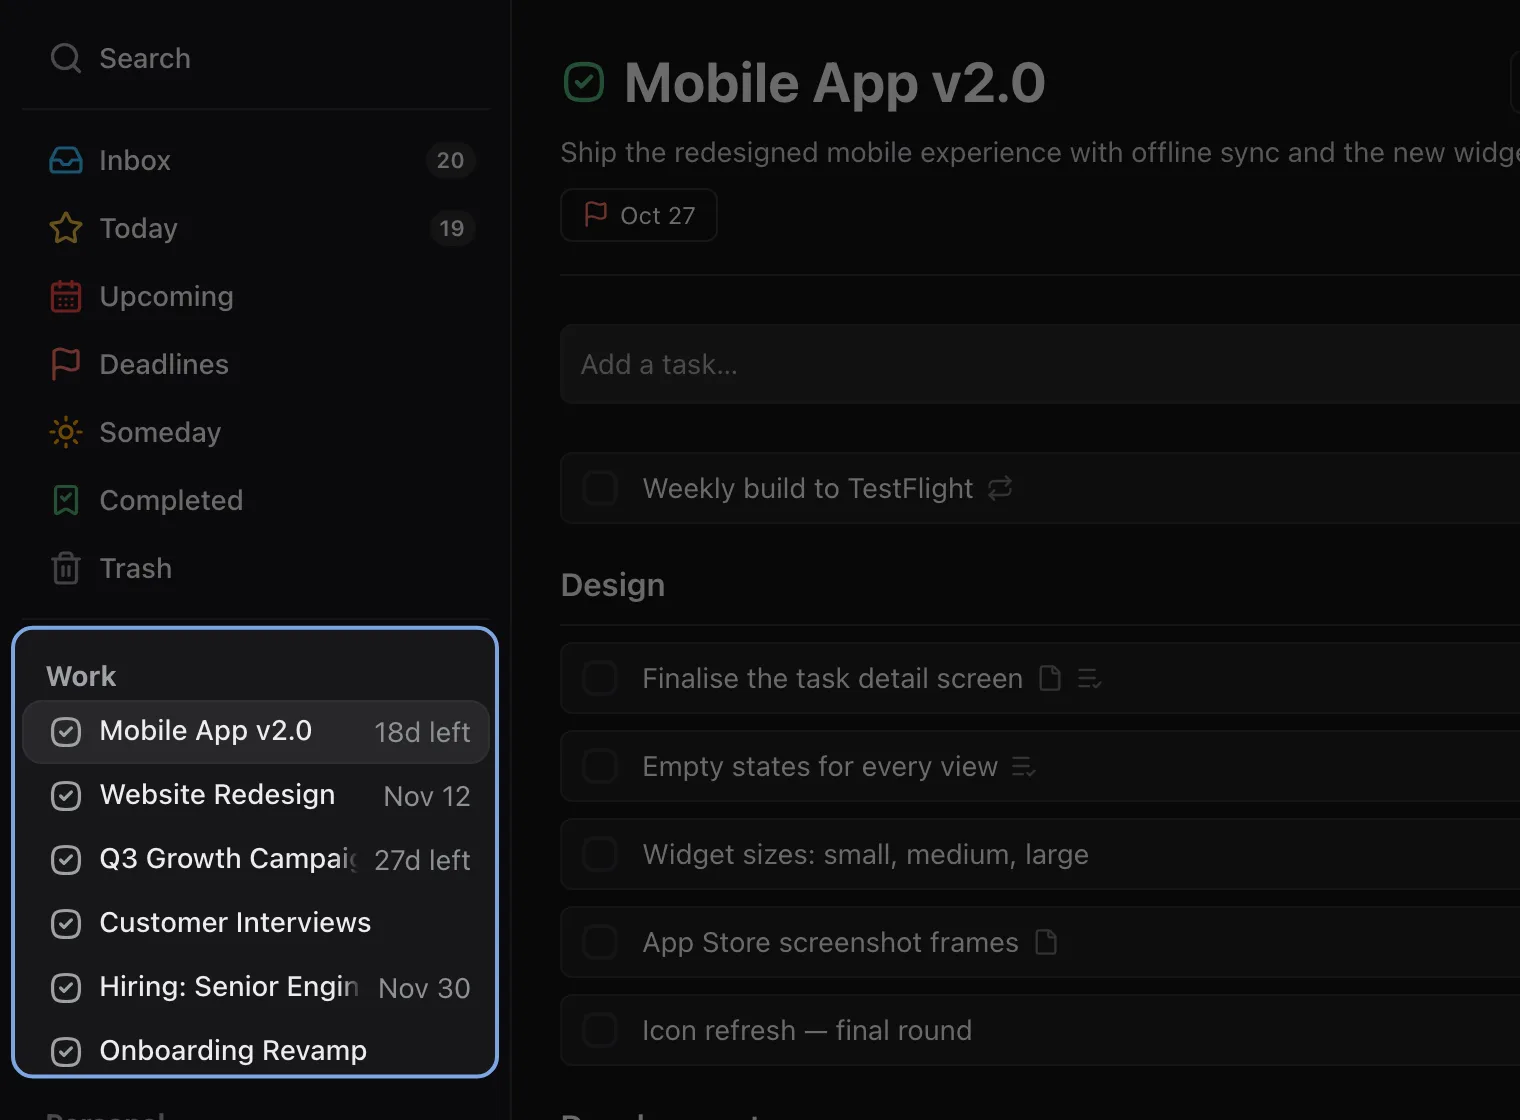Click the repeat icon on Weekly build to TestFlight
Viewport: 1520px width, 1120px height.
[x=1000, y=488]
